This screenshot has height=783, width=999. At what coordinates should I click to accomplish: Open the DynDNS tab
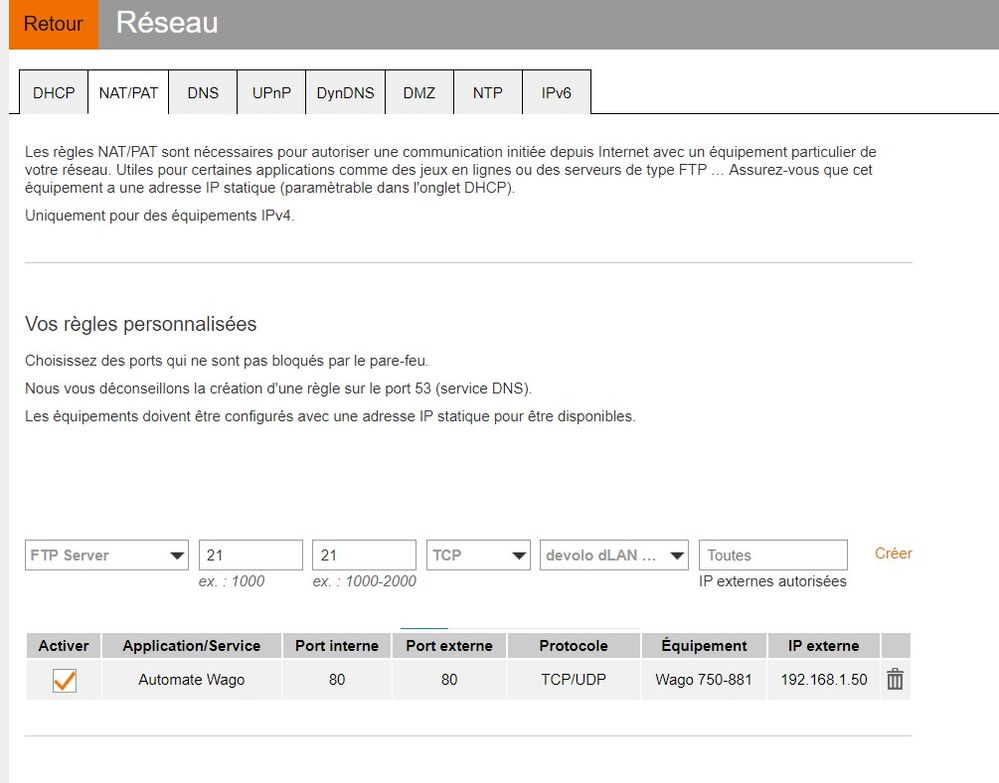pyautogui.click(x=345, y=93)
